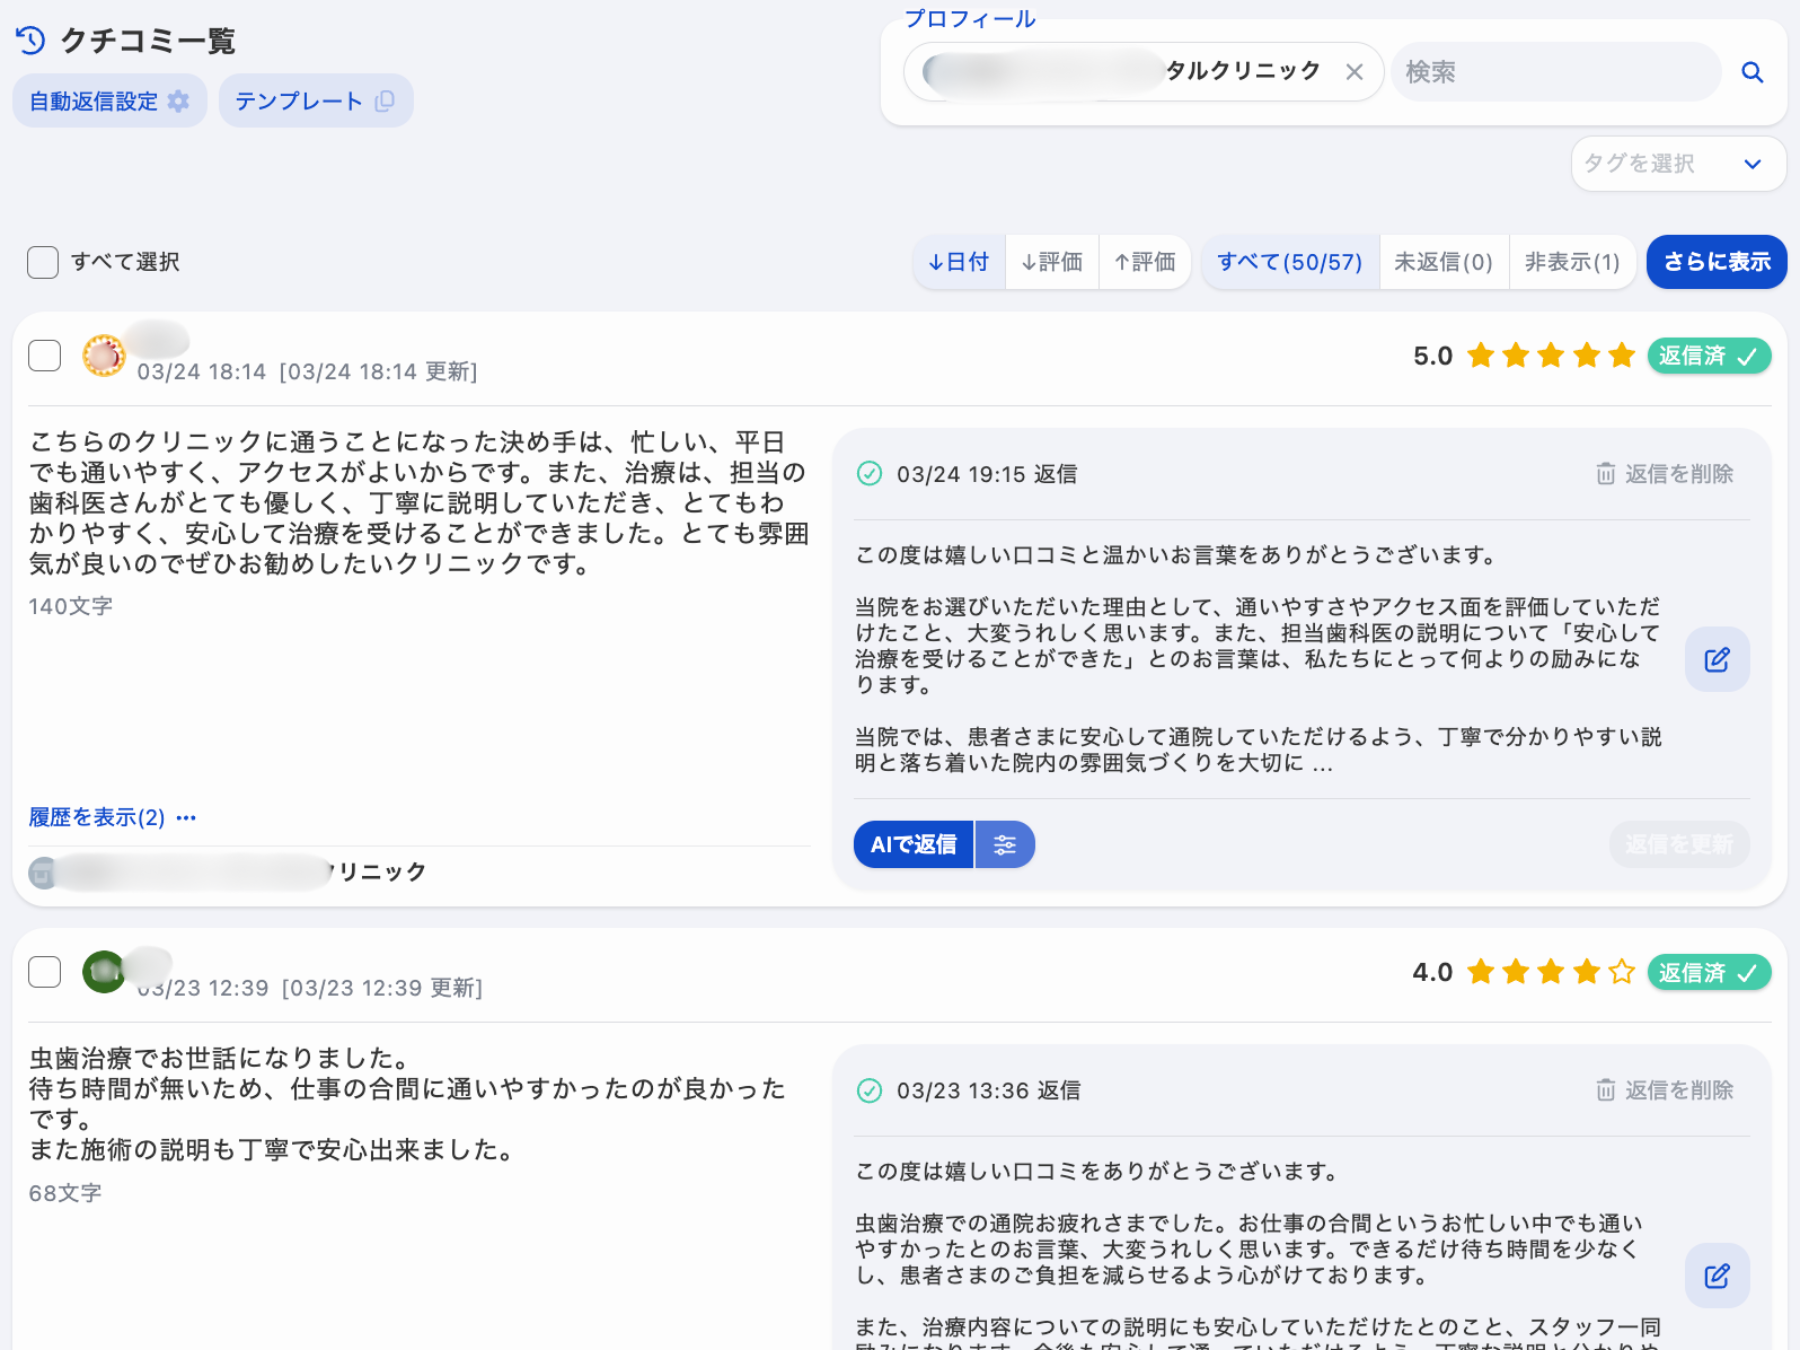The width and height of the screenshot is (1800, 1350).
Task: Edit the first reply with the pencil icon
Action: click(x=1717, y=659)
